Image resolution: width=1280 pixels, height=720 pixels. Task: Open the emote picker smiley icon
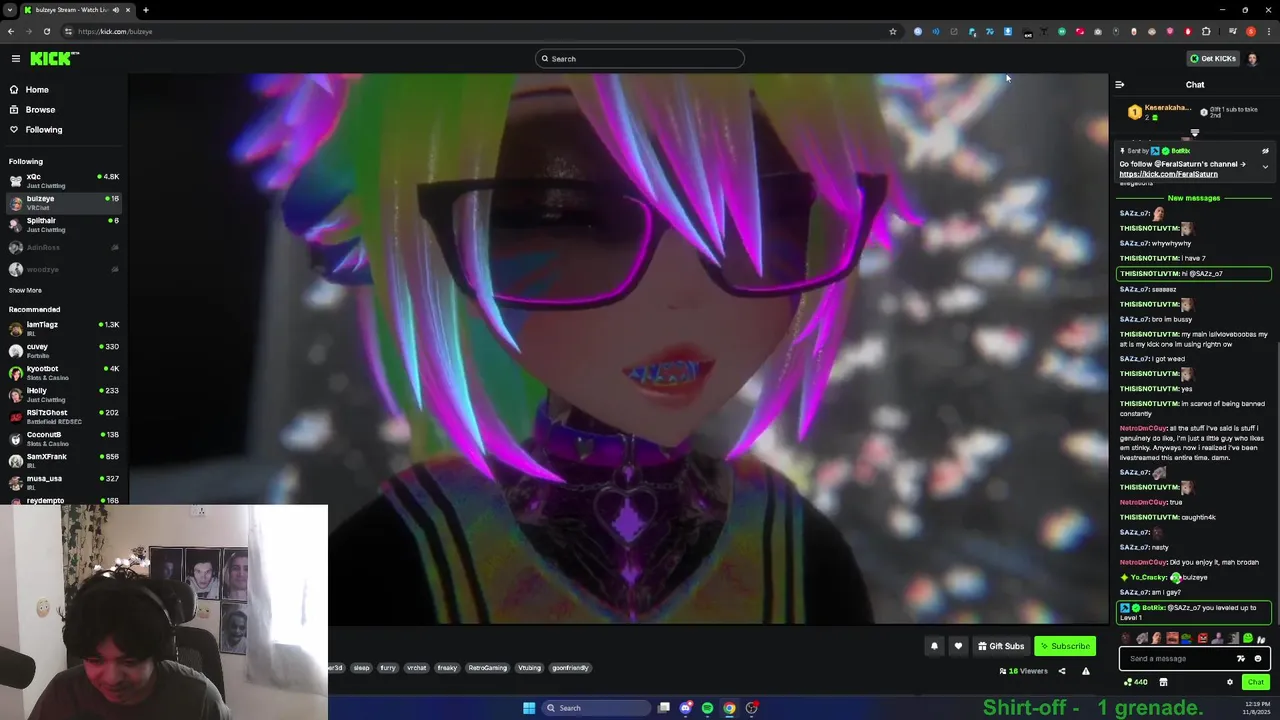(1258, 658)
